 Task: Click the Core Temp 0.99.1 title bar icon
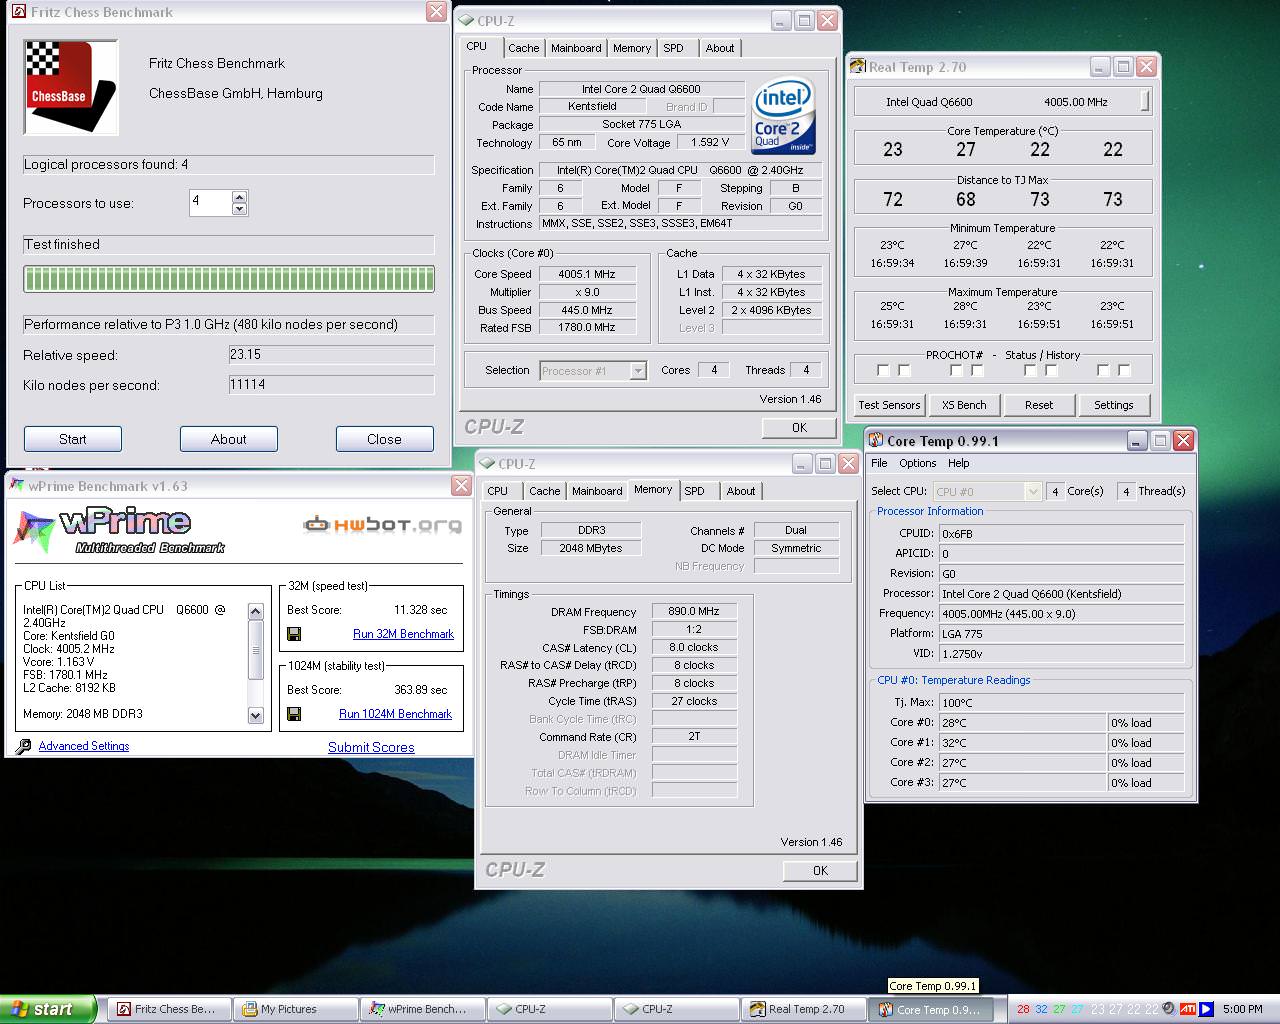(x=876, y=440)
